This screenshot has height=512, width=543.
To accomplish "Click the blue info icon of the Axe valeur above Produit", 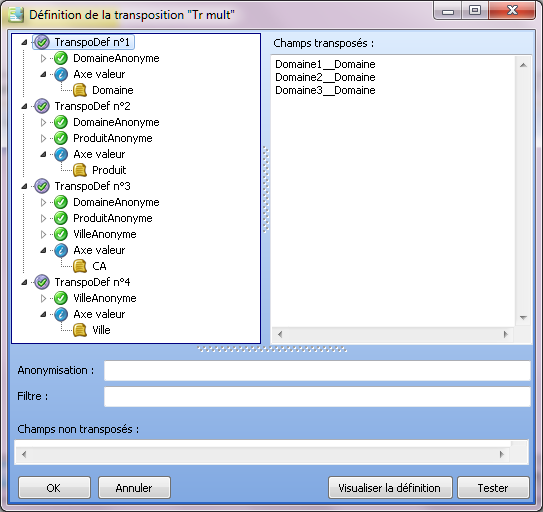I will pos(61,155).
